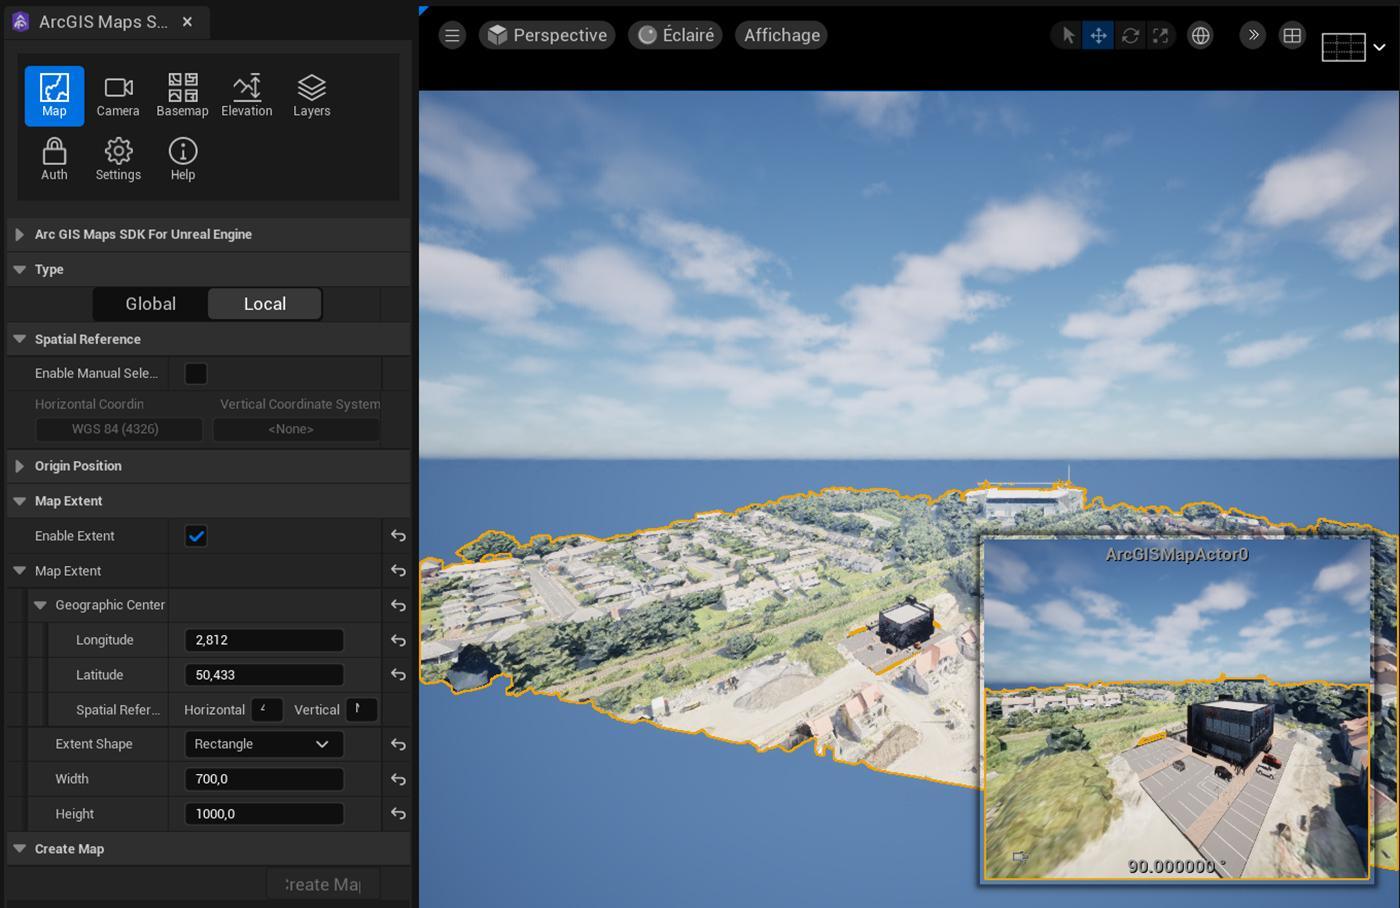Click the rotate tool in viewport toolbar
Screen dimensions: 1400x908
point(1130,35)
